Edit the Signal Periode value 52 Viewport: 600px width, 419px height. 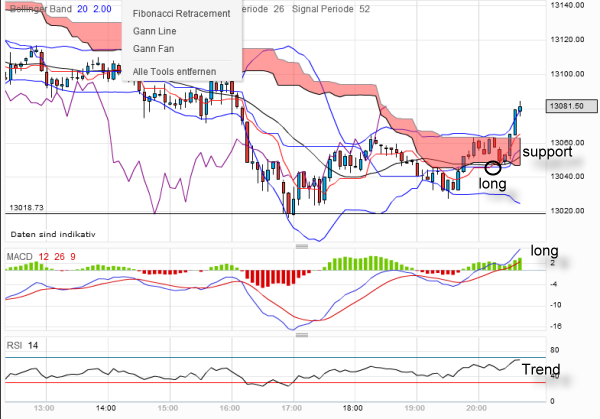365,9
